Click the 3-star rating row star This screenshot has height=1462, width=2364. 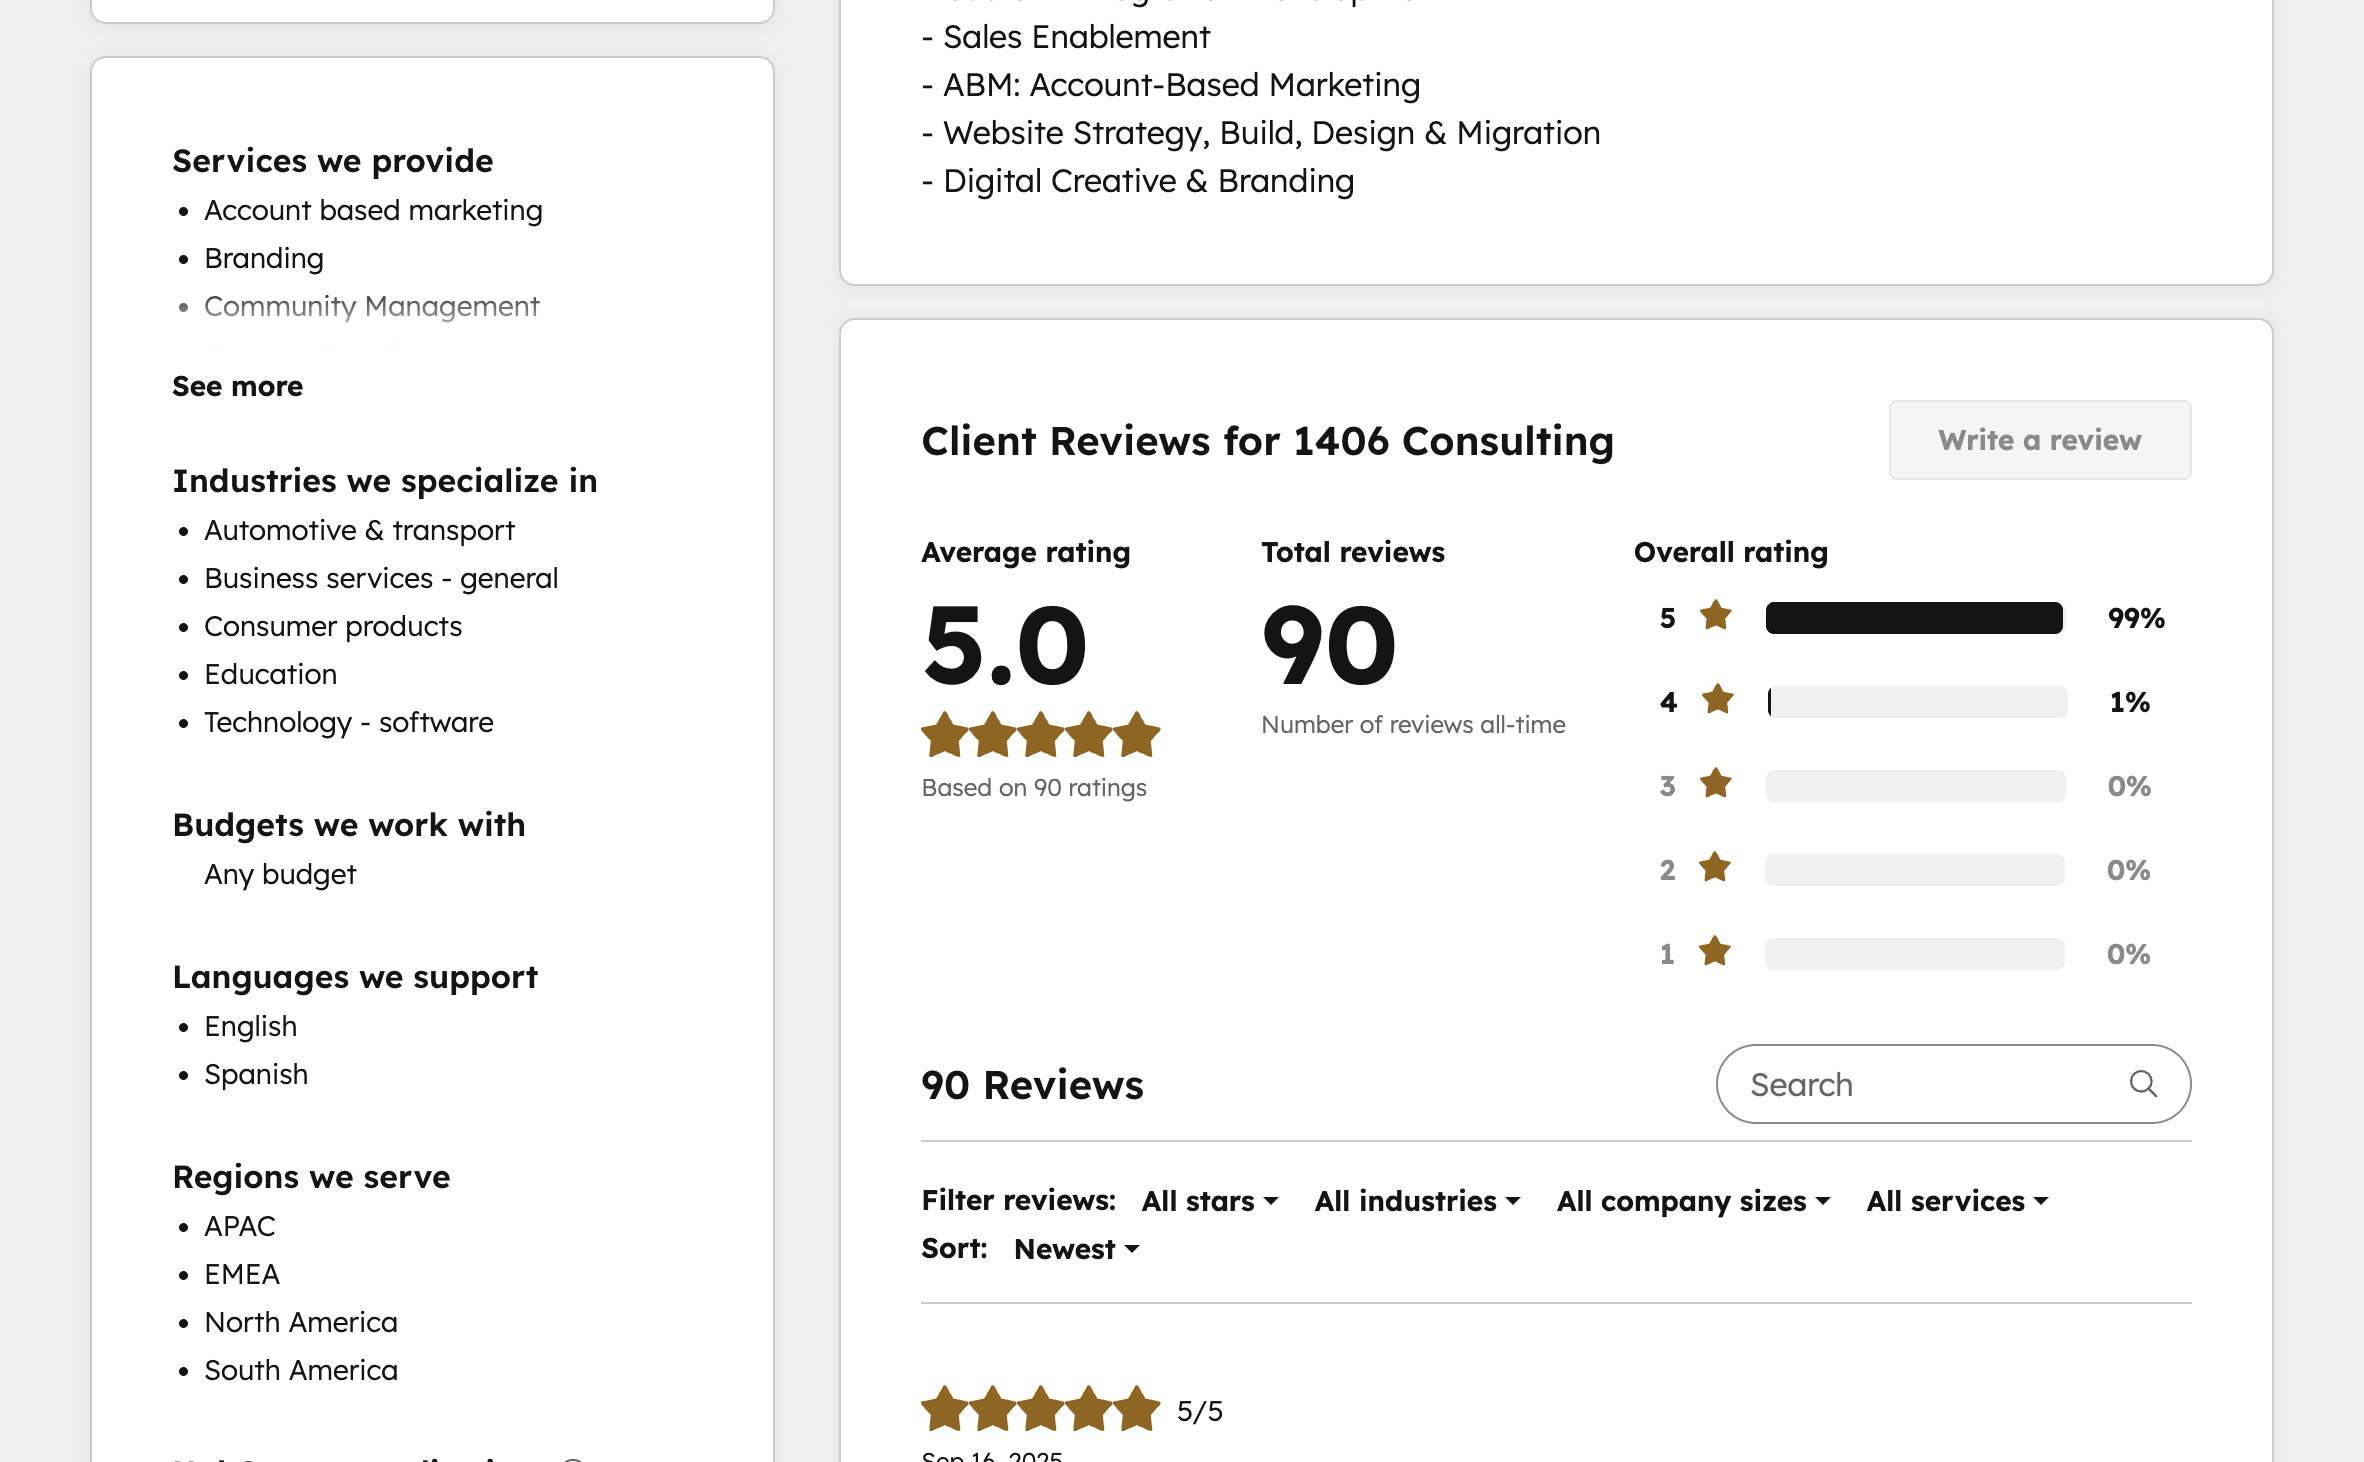[x=1716, y=784]
